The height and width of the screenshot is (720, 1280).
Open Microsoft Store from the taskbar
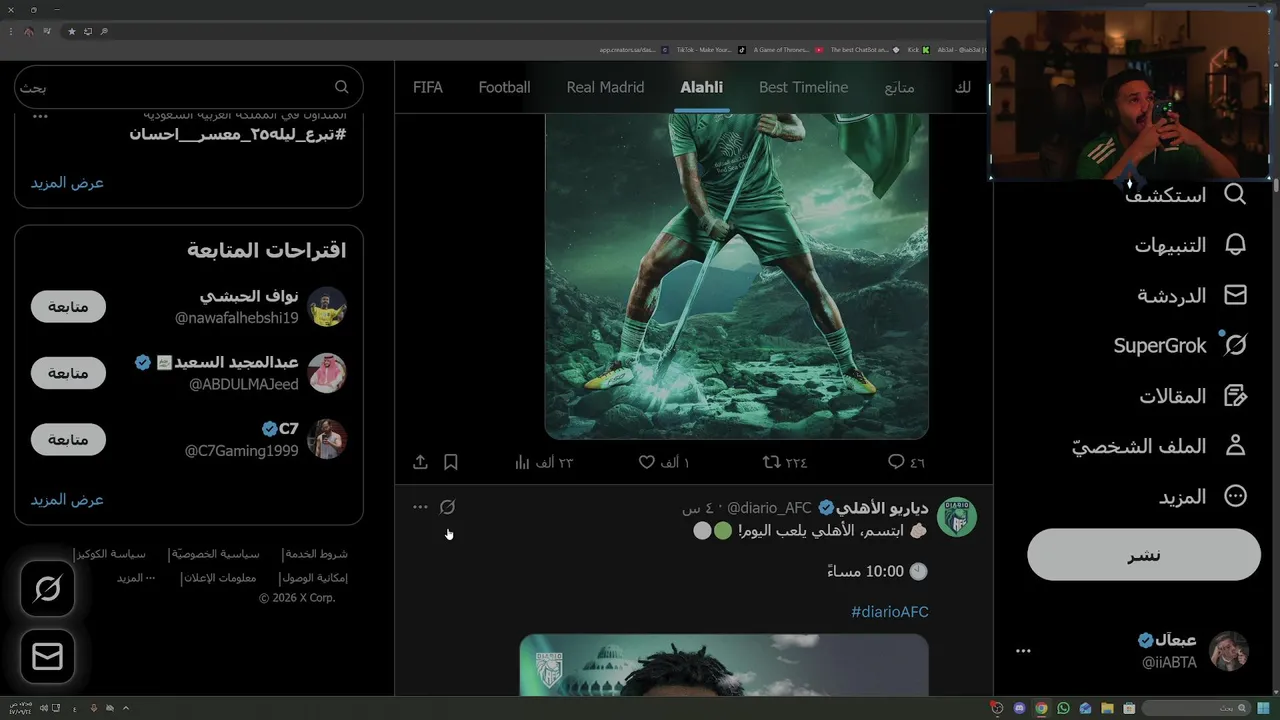(1129, 708)
